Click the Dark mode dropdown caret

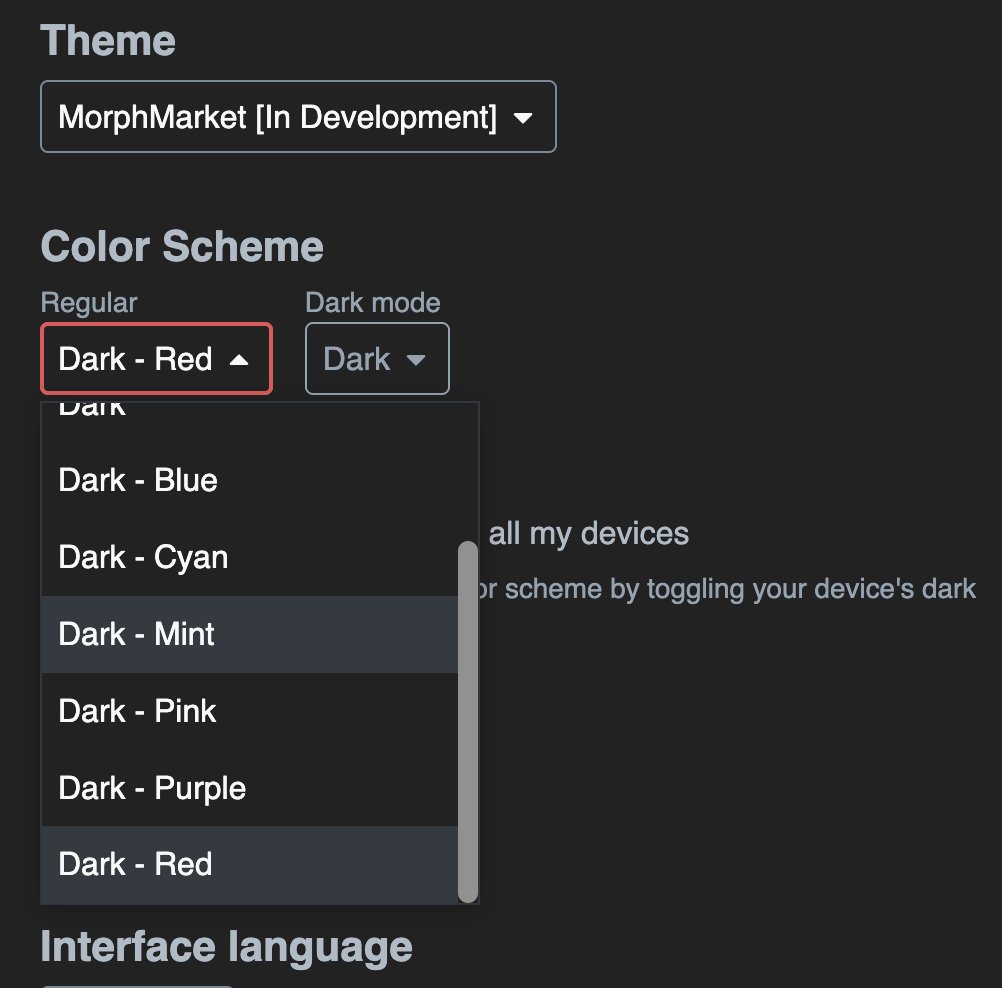pos(415,360)
